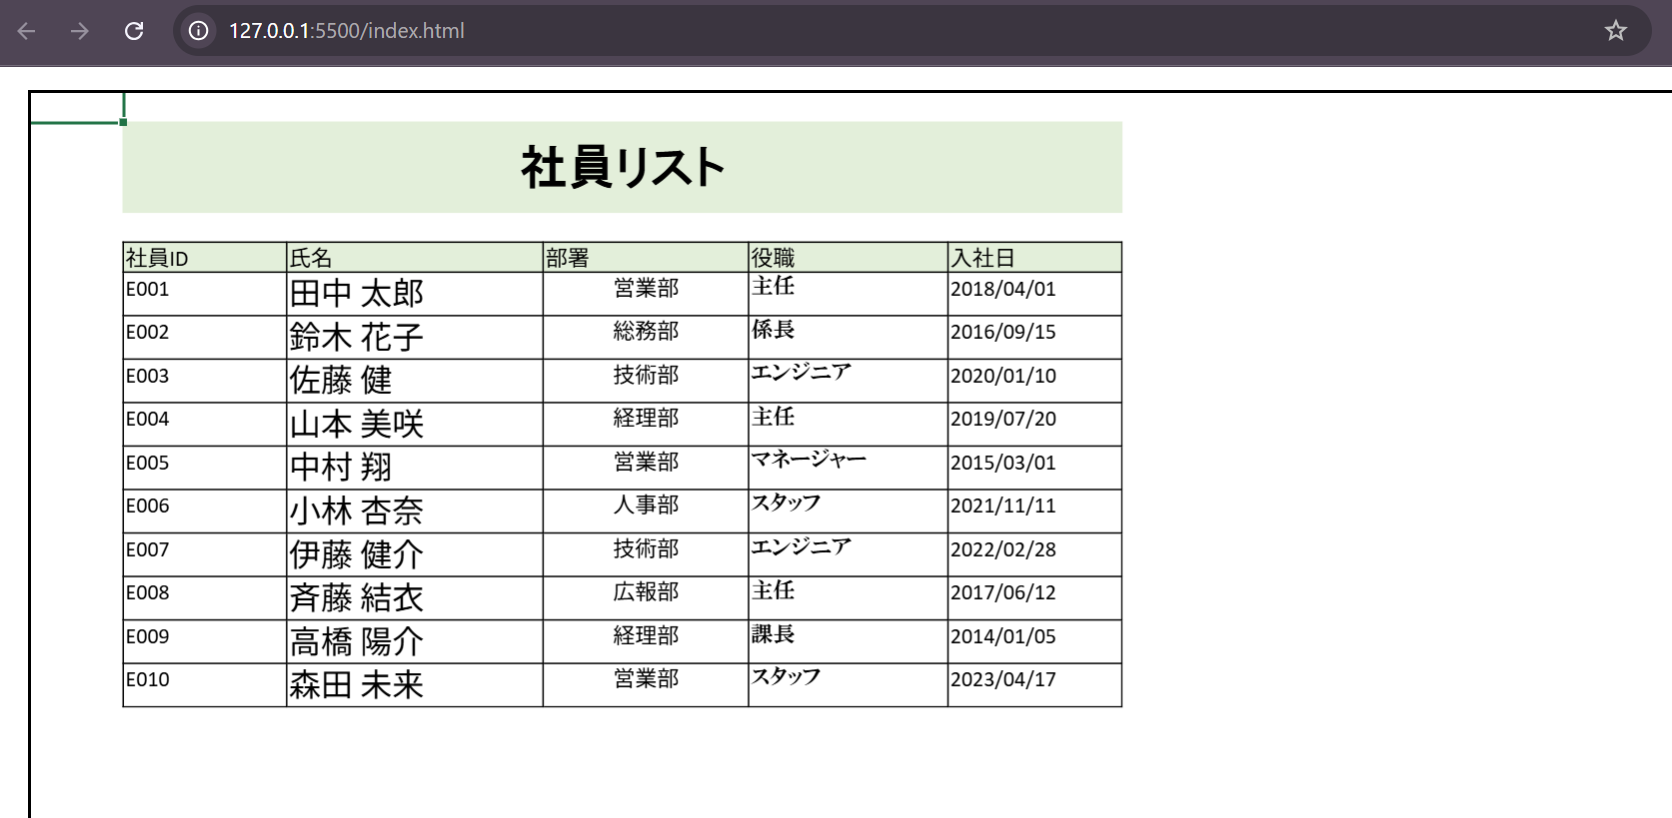Select the 氏名 header cell
This screenshot has width=1672, height=818.
tap(414, 258)
